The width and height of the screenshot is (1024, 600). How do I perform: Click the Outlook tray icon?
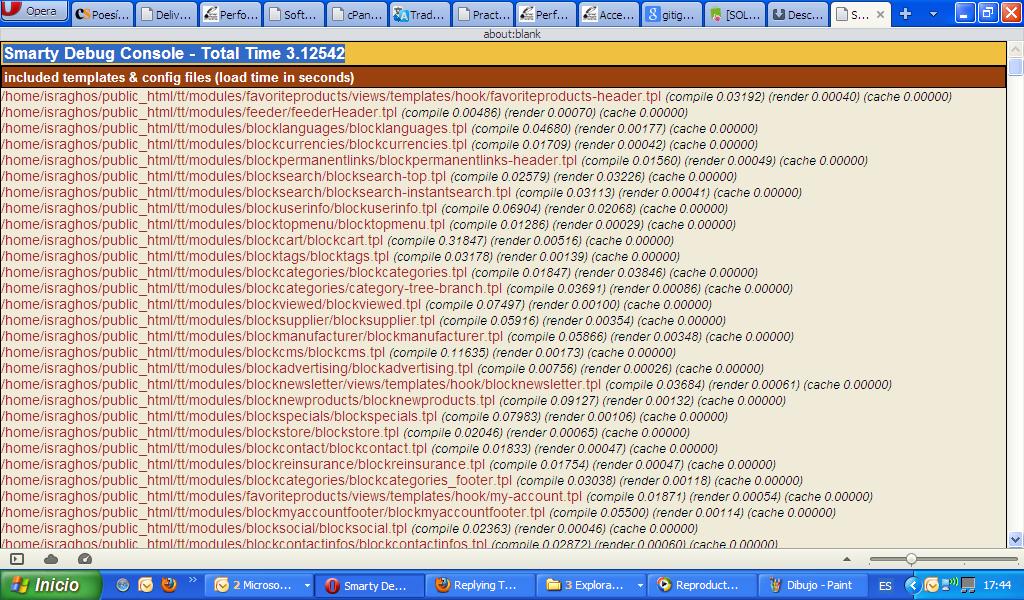(932, 585)
